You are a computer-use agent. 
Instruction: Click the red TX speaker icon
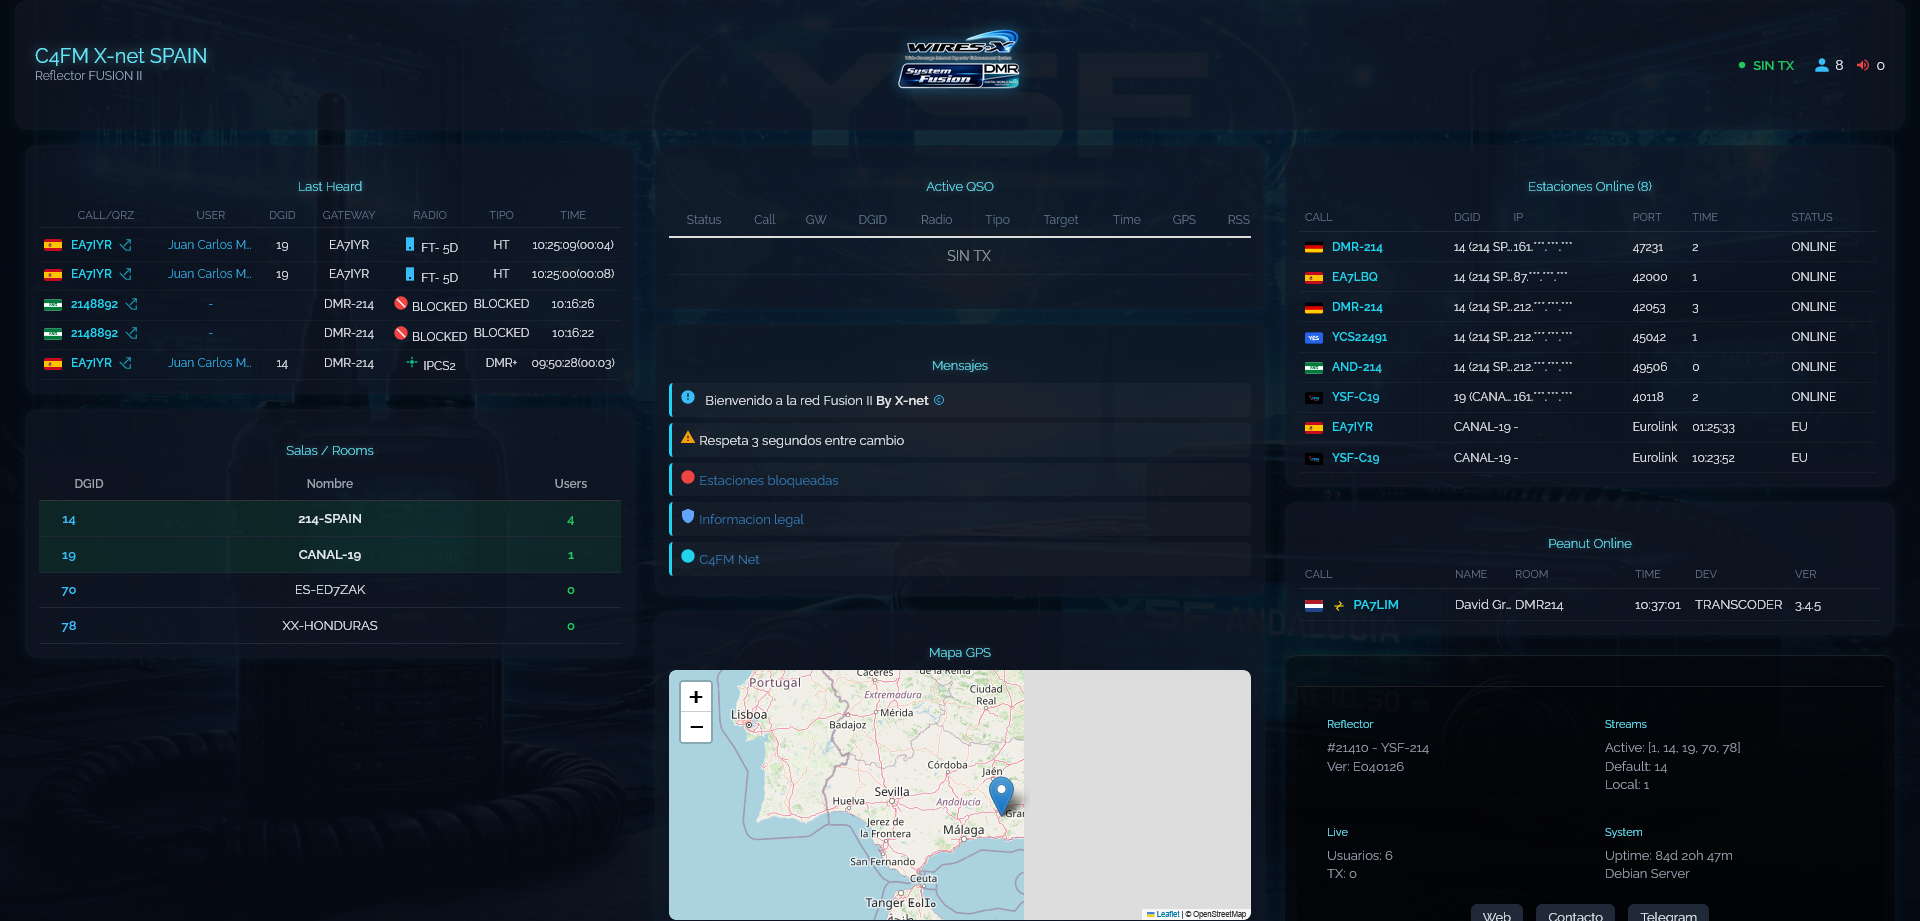tap(1862, 65)
